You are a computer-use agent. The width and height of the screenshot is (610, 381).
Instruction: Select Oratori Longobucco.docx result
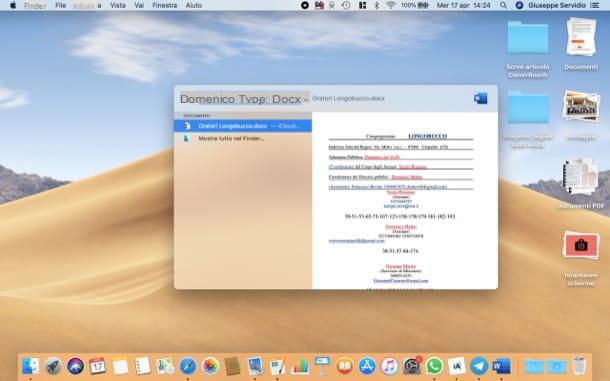(243, 126)
